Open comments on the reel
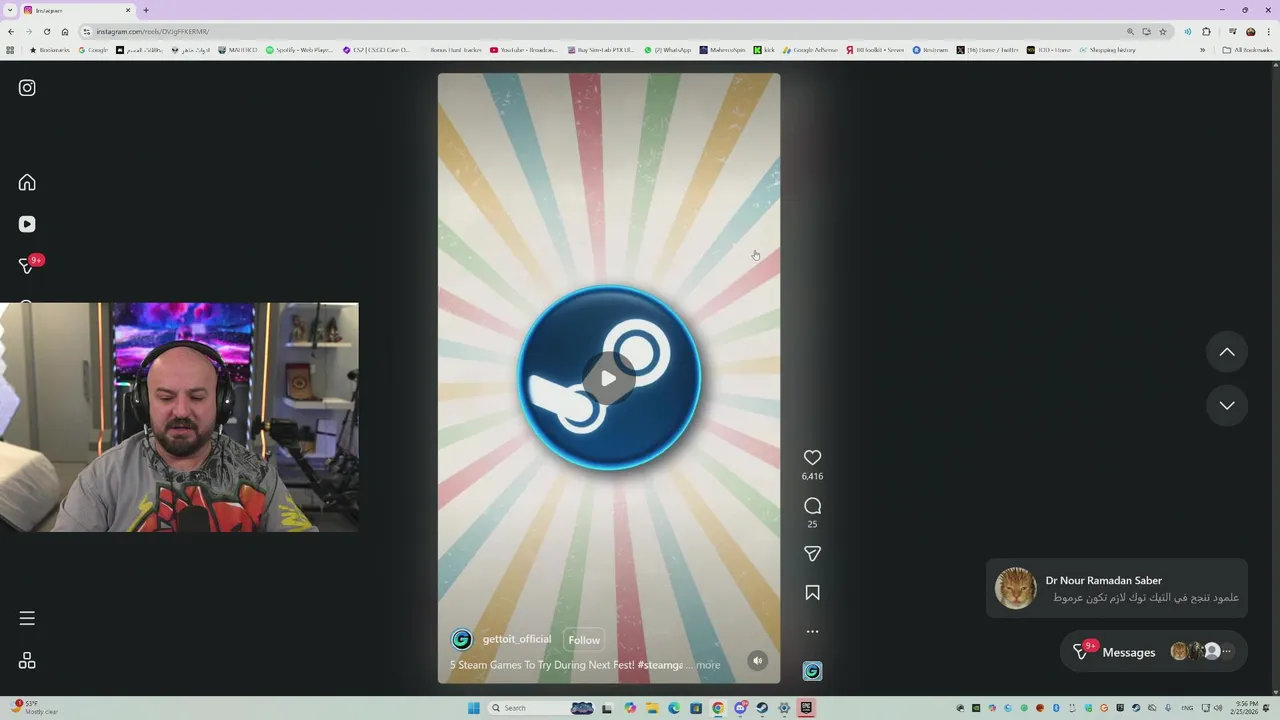Image resolution: width=1280 pixels, height=720 pixels. tap(812, 506)
